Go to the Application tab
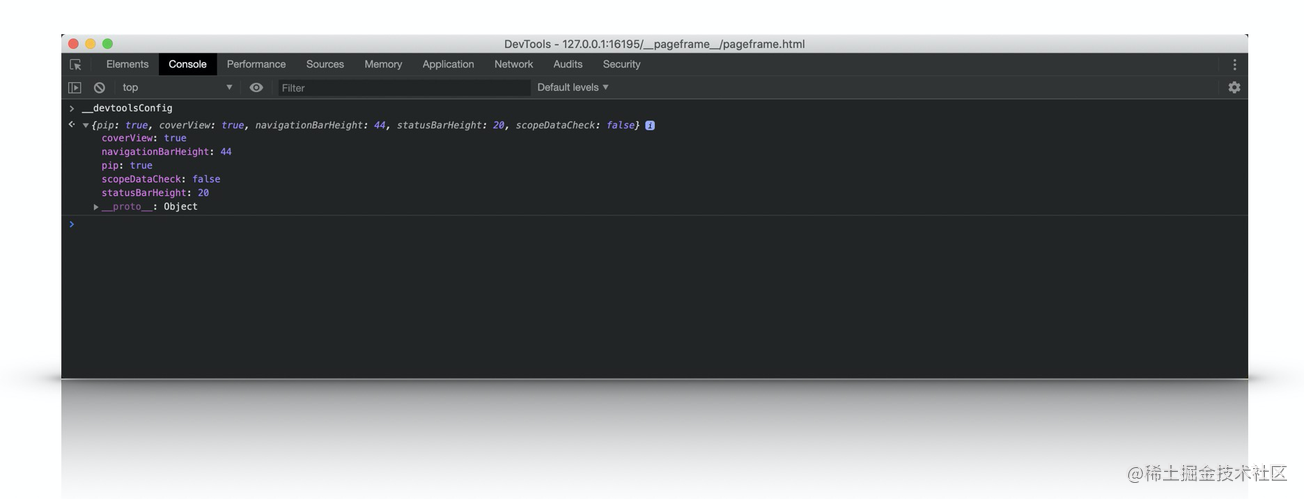Image resolution: width=1304 pixels, height=499 pixels. click(448, 64)
